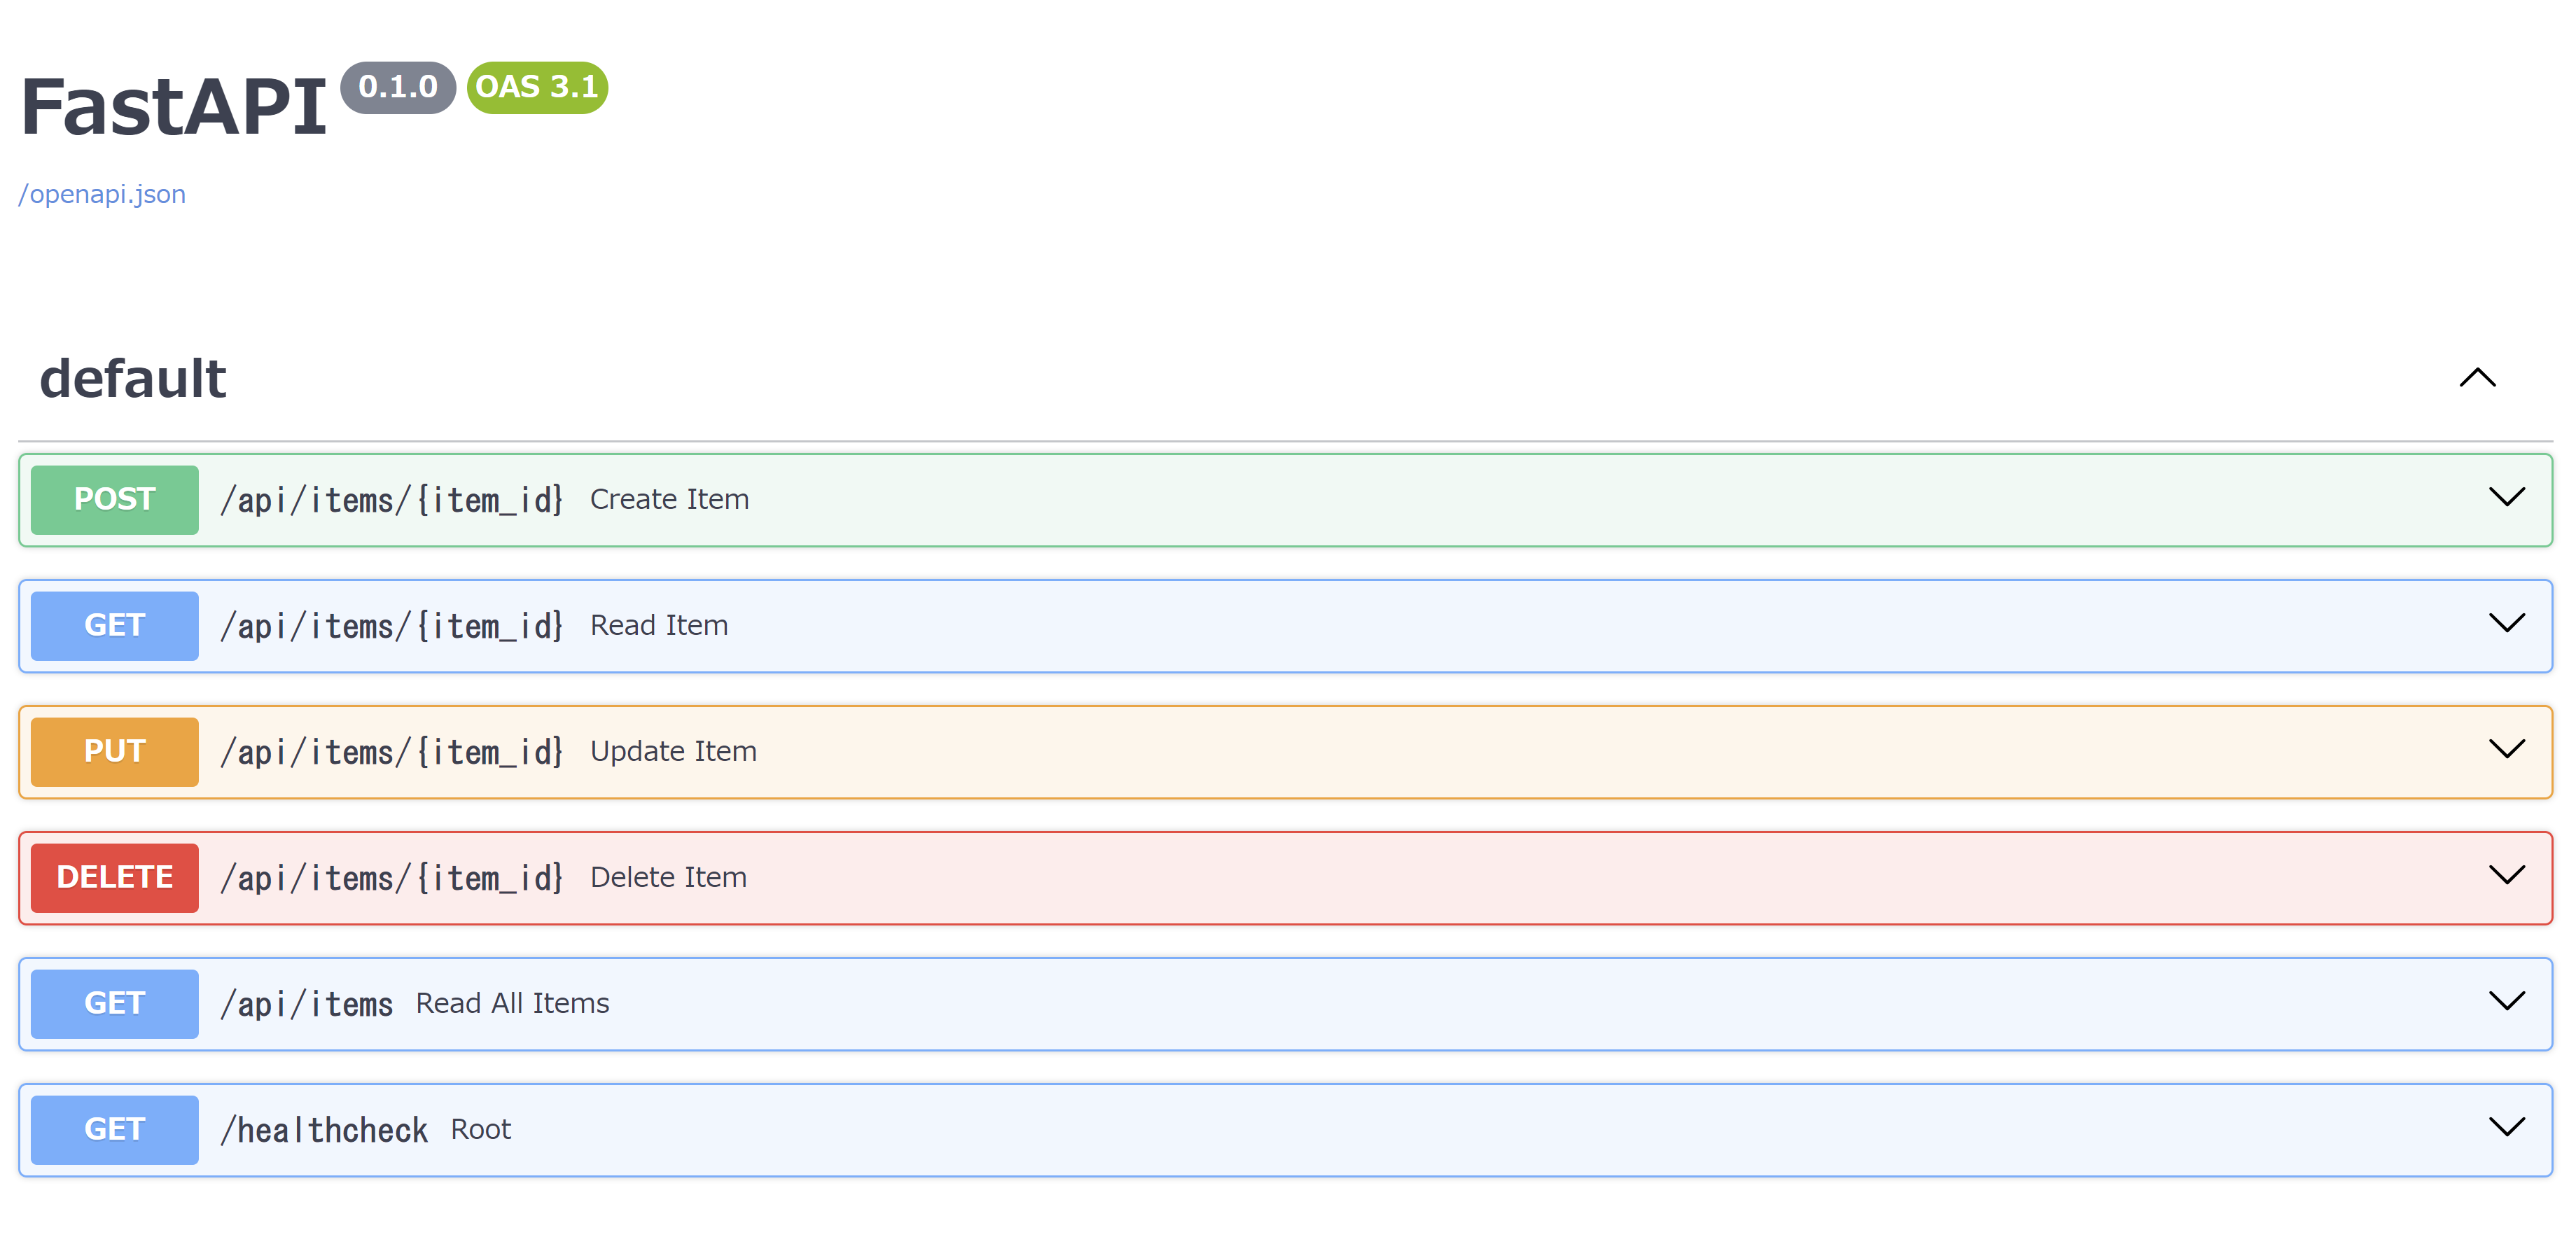Collapse the default section chevron

tap(2477, 378)
